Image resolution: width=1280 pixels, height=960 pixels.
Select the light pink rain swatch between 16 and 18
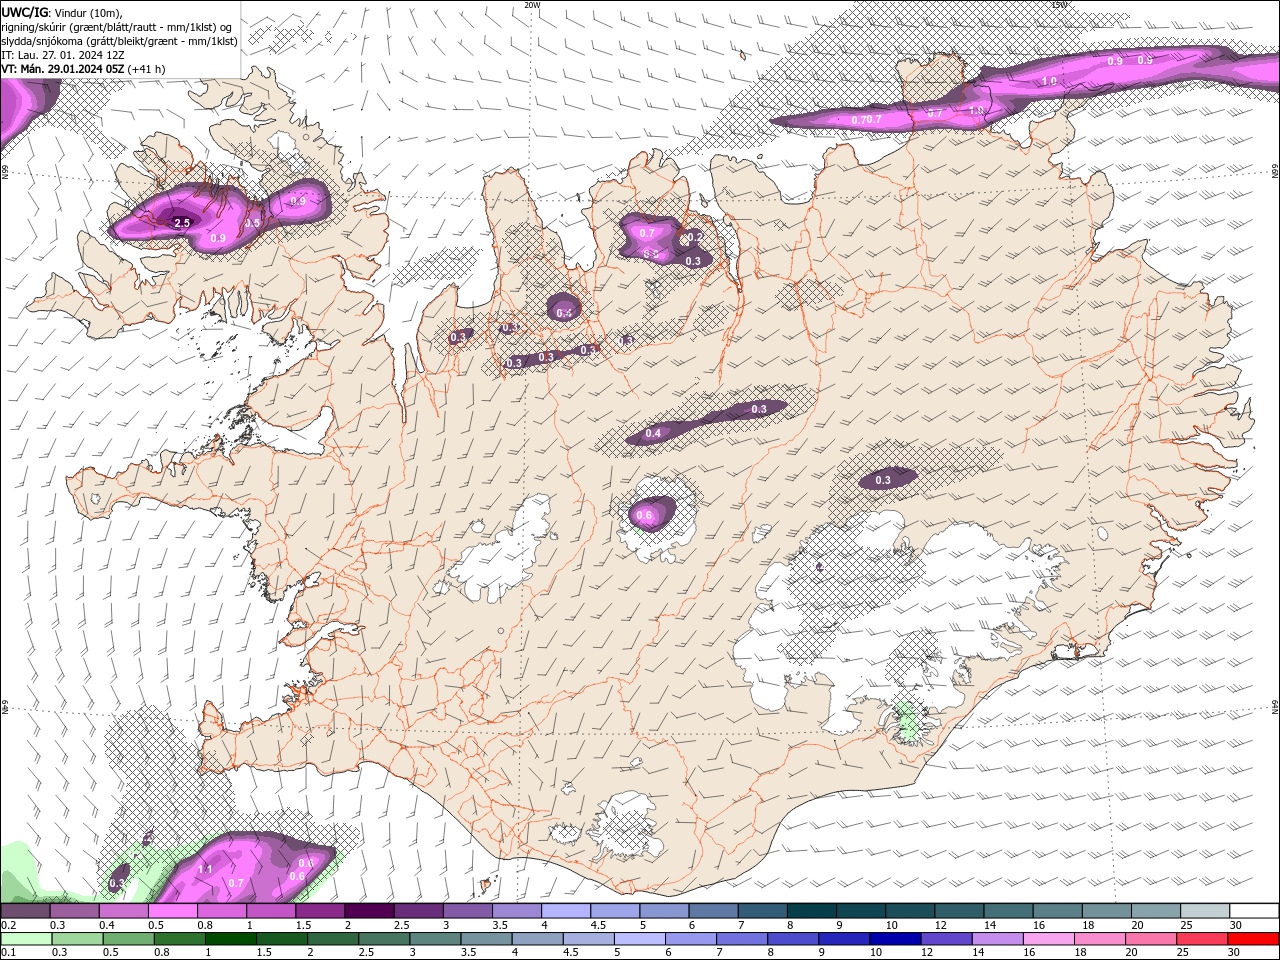[1049, 939]
